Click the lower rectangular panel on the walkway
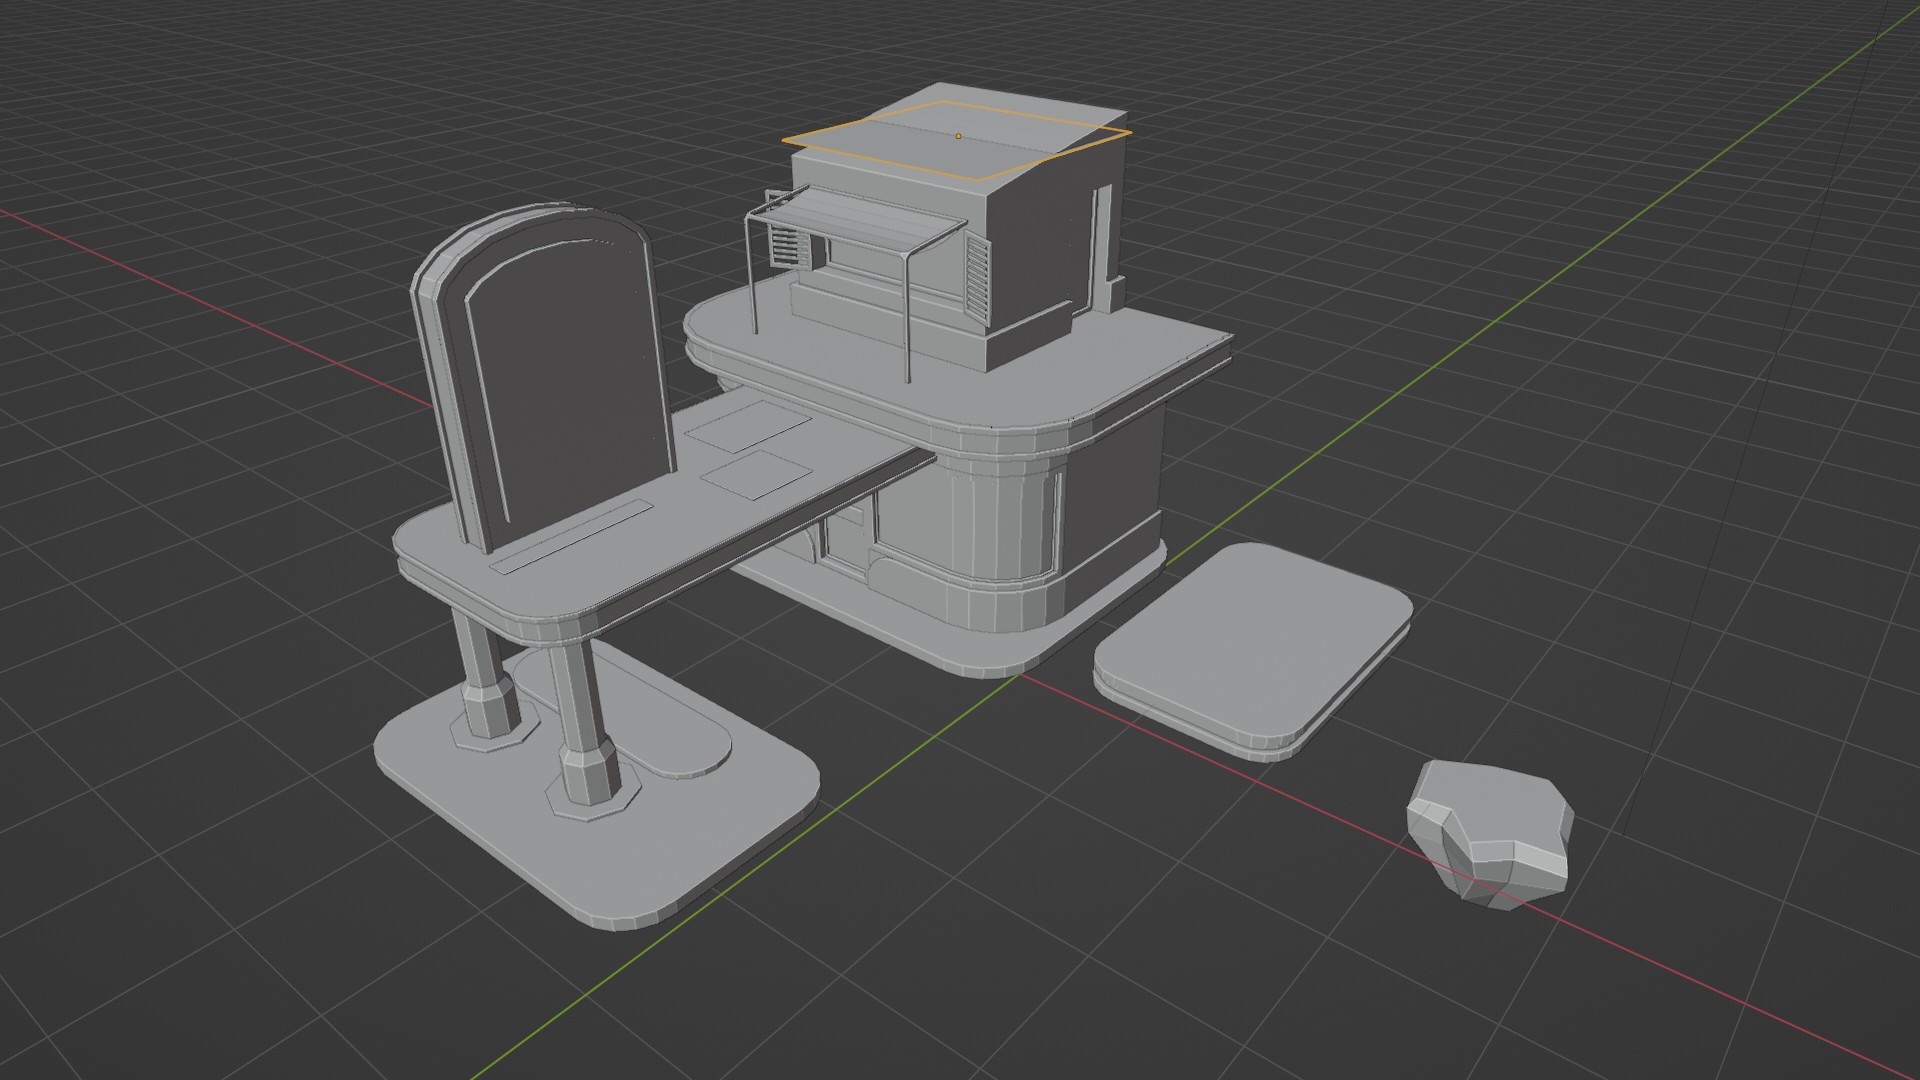The image size is (1920, 1080). tap(757, 474)
